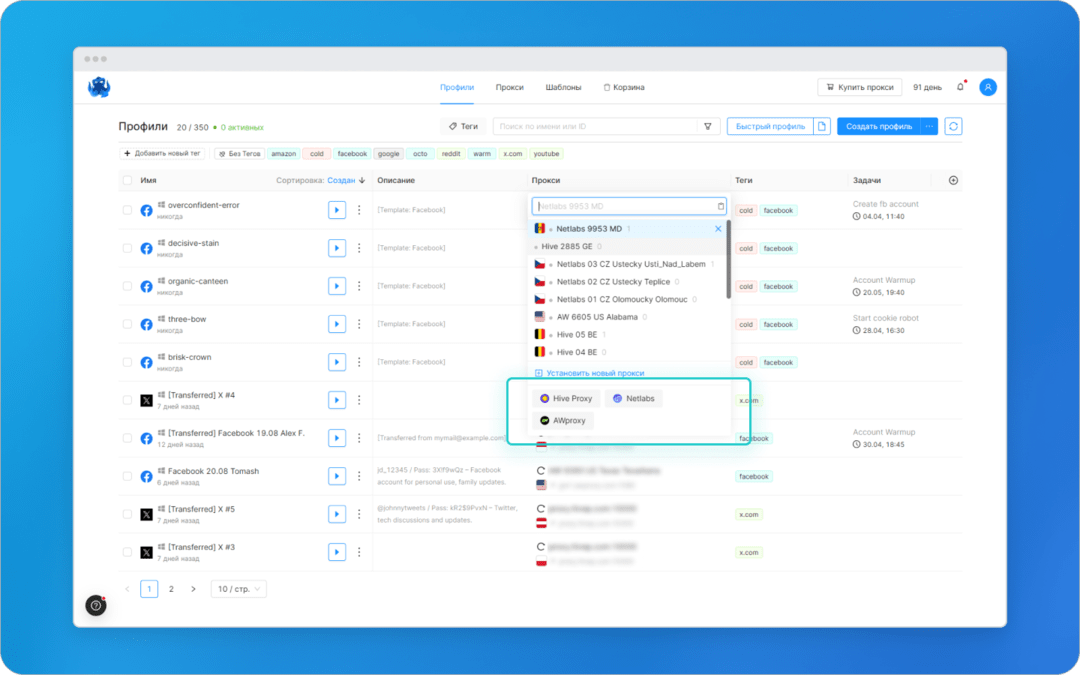
Task: Check the [Transferred] X #3 row checkbox
Action: [x=127, y=552]
